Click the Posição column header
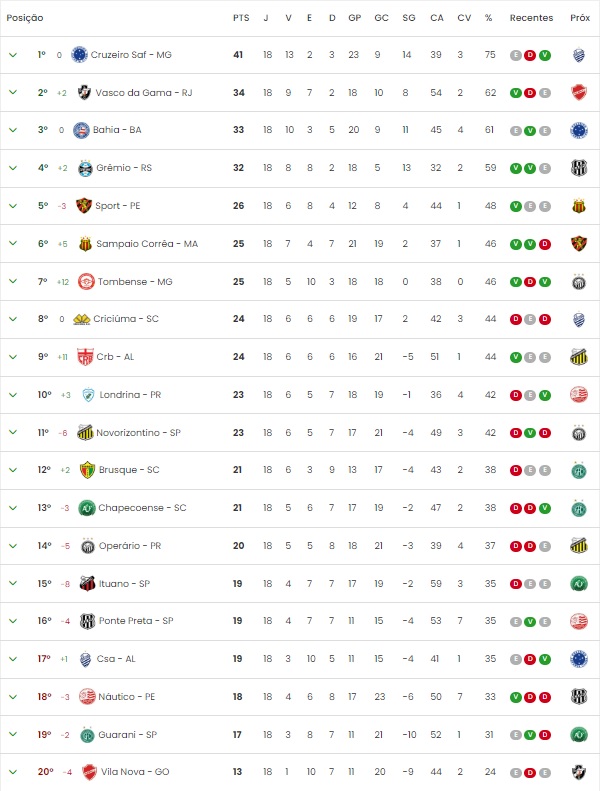The width and height of the screenshot is (600, 791). click(x=25, y=18)
